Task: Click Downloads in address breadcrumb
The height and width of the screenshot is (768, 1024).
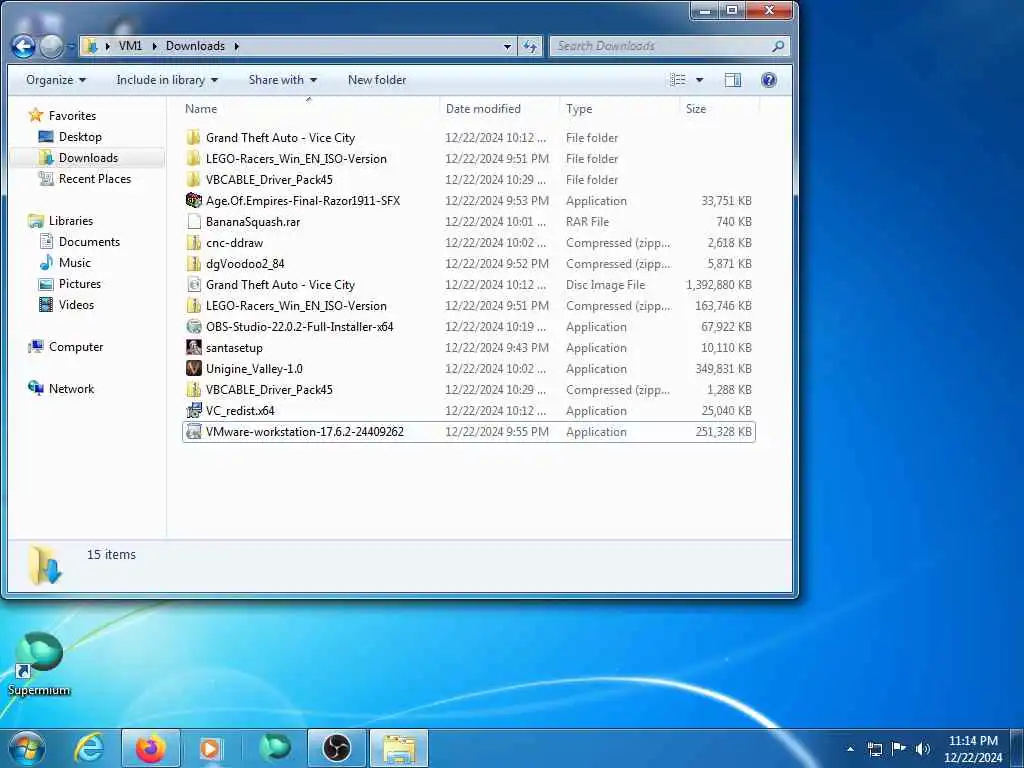Action: [195, 46]
